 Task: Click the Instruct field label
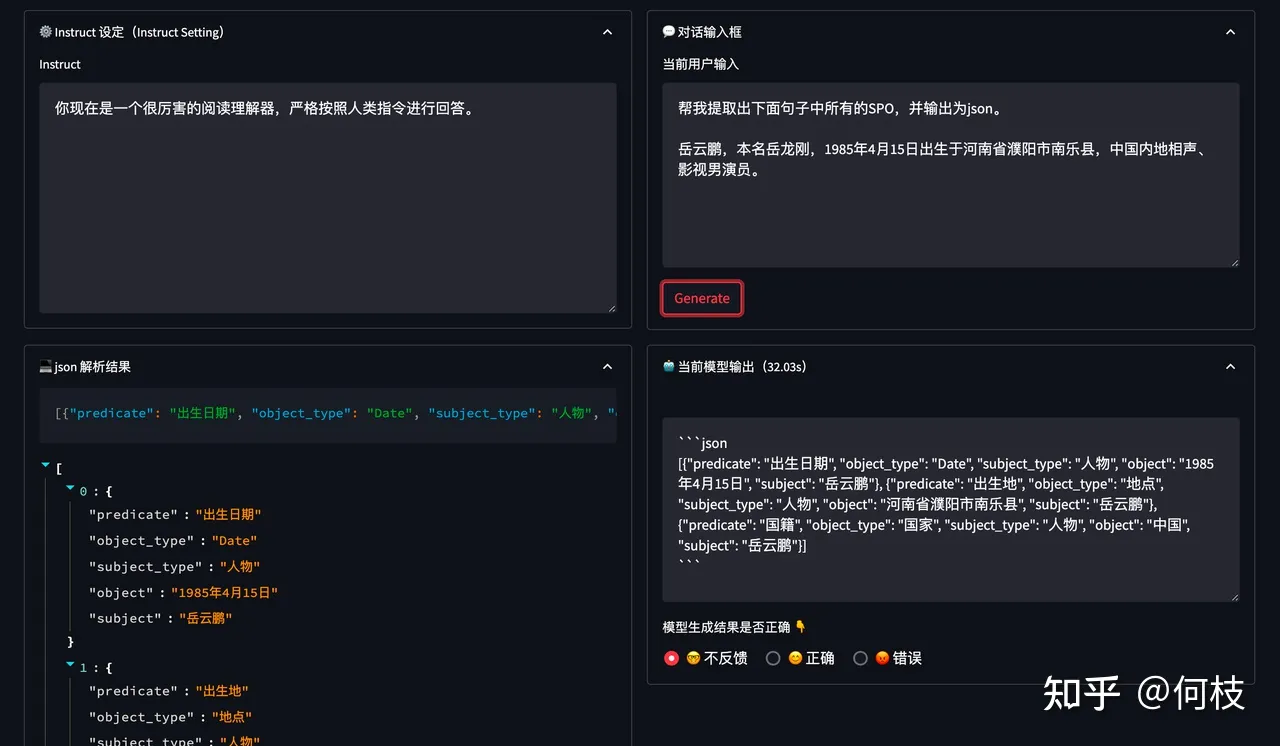(x=60, y=64)
